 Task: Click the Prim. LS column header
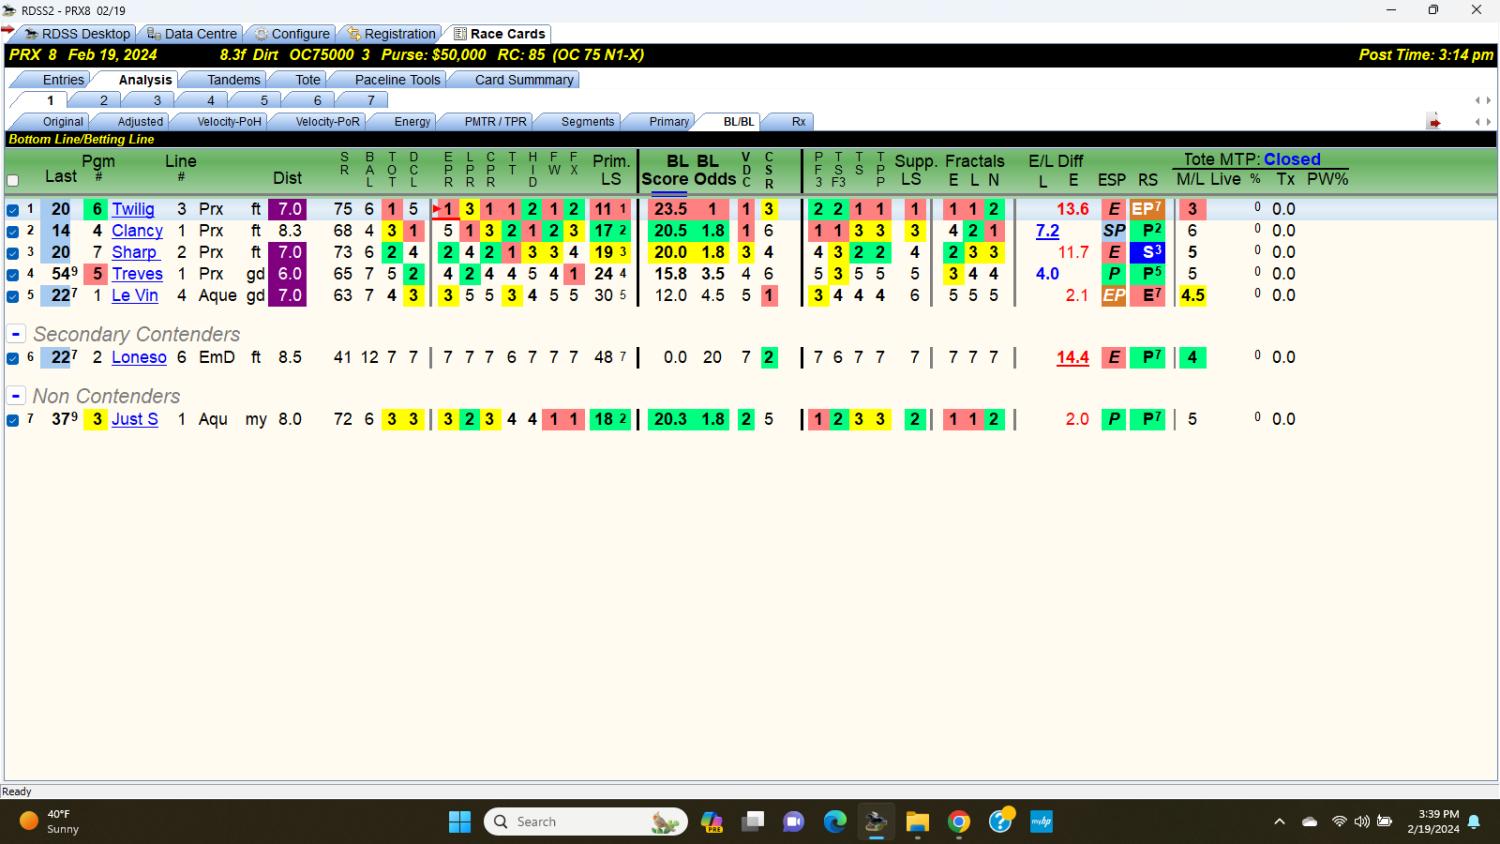(x=611, y=170)
